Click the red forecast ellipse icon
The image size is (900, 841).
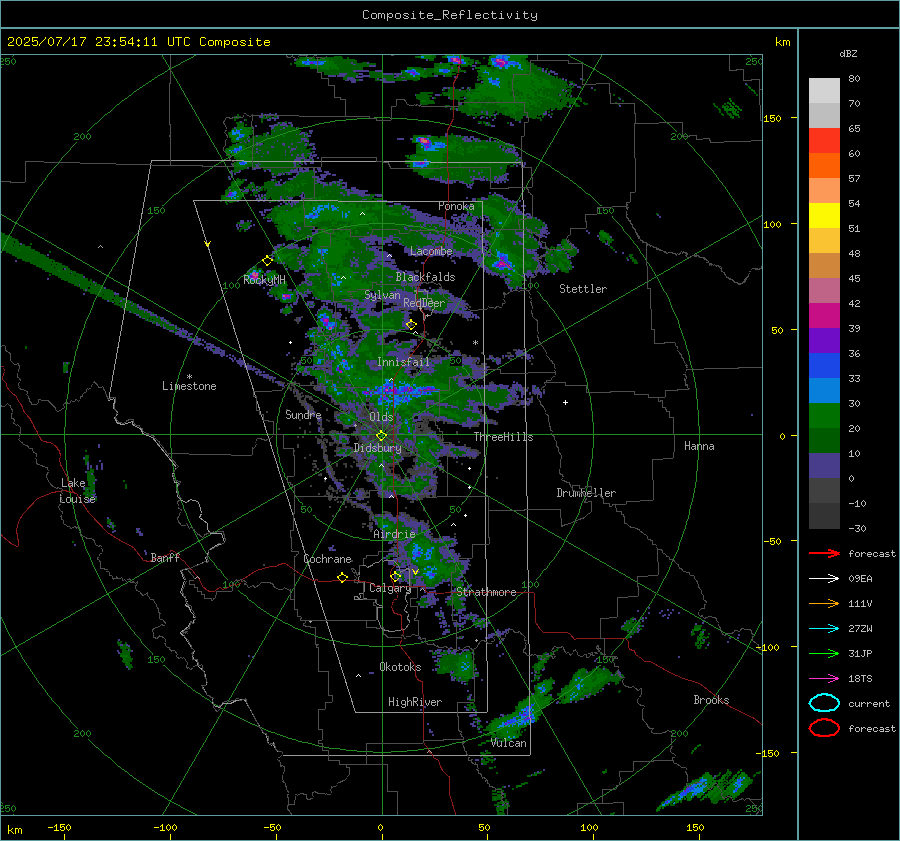tap(824, 728)
